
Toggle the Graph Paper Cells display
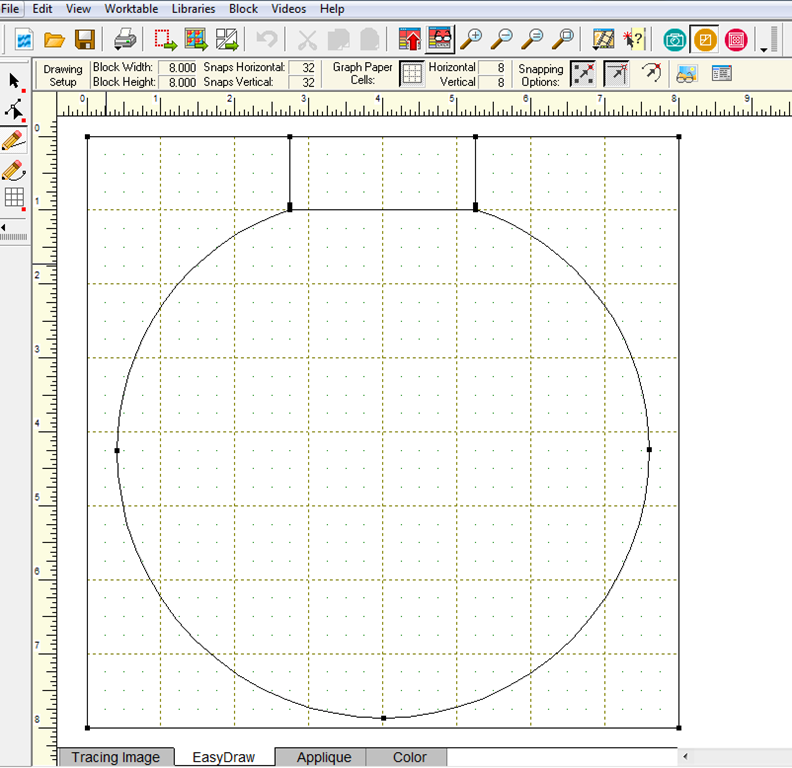[x=412, y=74]
